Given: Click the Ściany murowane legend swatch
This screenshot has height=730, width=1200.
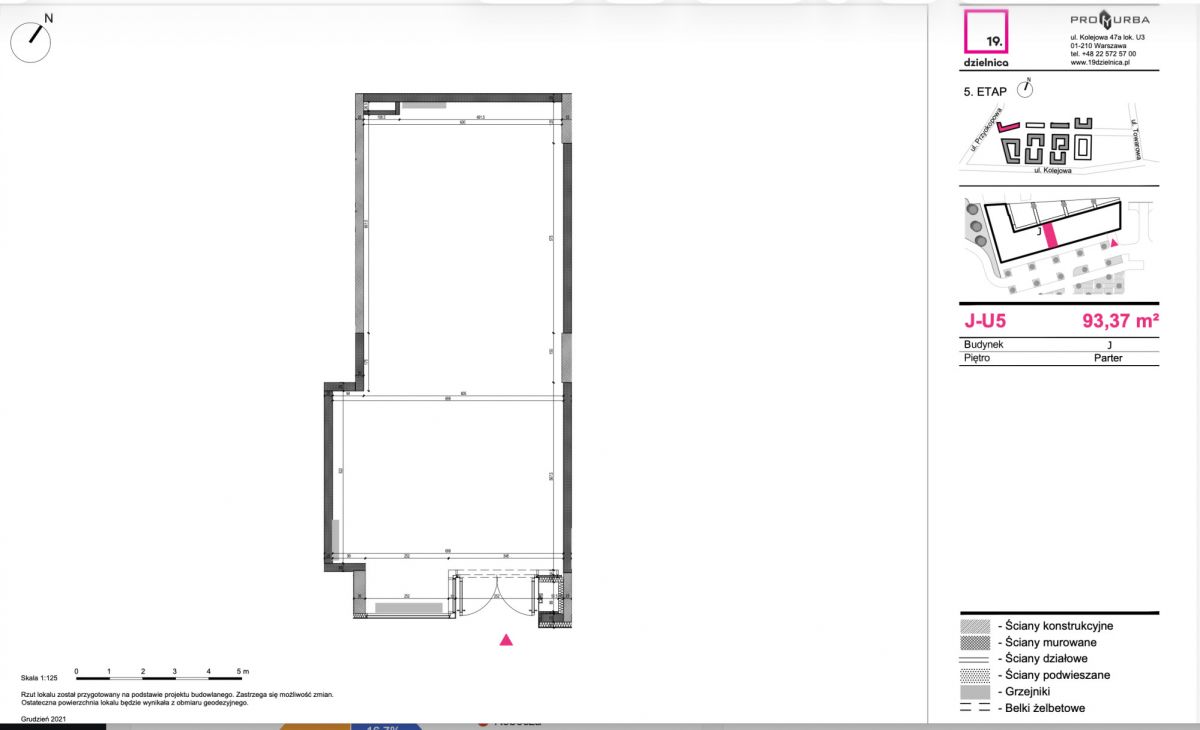Looking at the screenshot, I should point(975,642).
